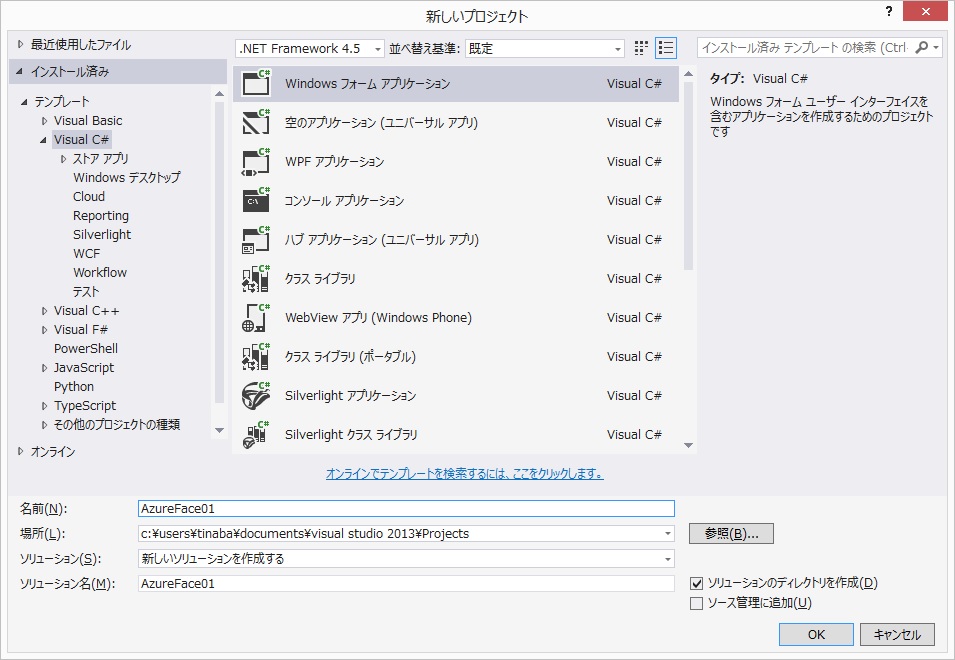Select the ハブ アプリケーション template icon
Image resolution: width=955 pixels, height=660 pixels.
click(256, 239)
